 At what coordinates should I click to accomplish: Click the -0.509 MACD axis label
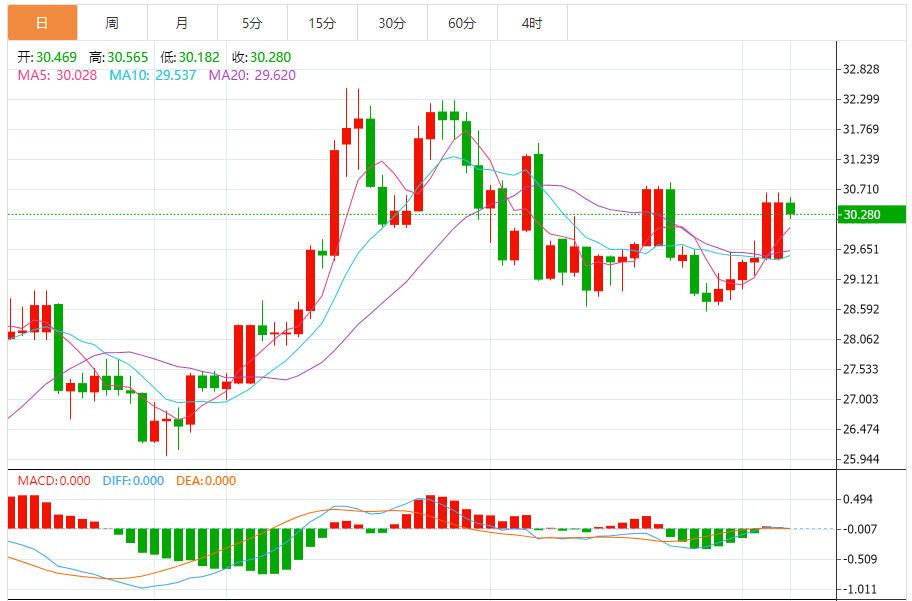pyautogui.click(x=858, y=559)
